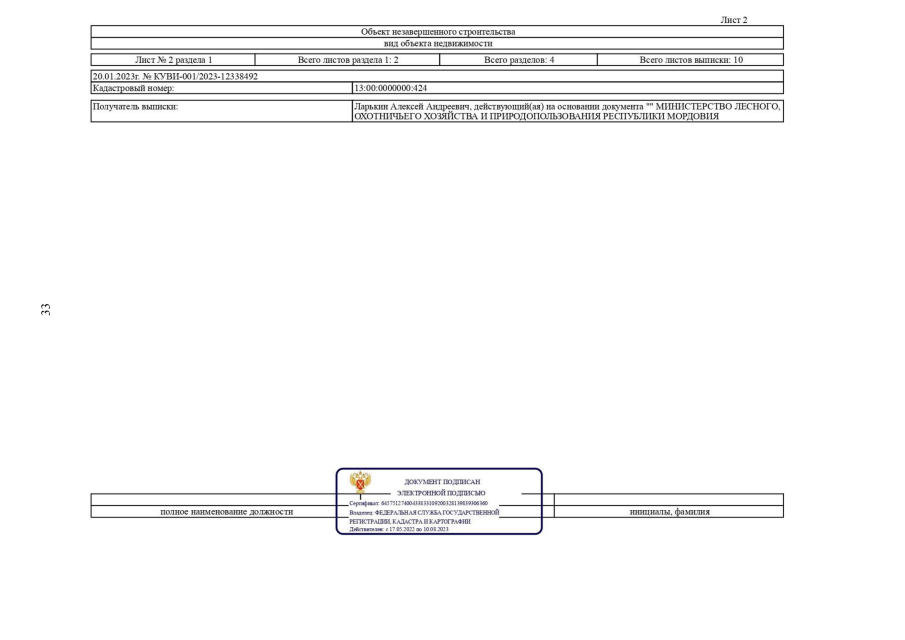Click the 'Всего листов раздела 1: 2' cell
905x640 pixels.
tap(347, 60)
